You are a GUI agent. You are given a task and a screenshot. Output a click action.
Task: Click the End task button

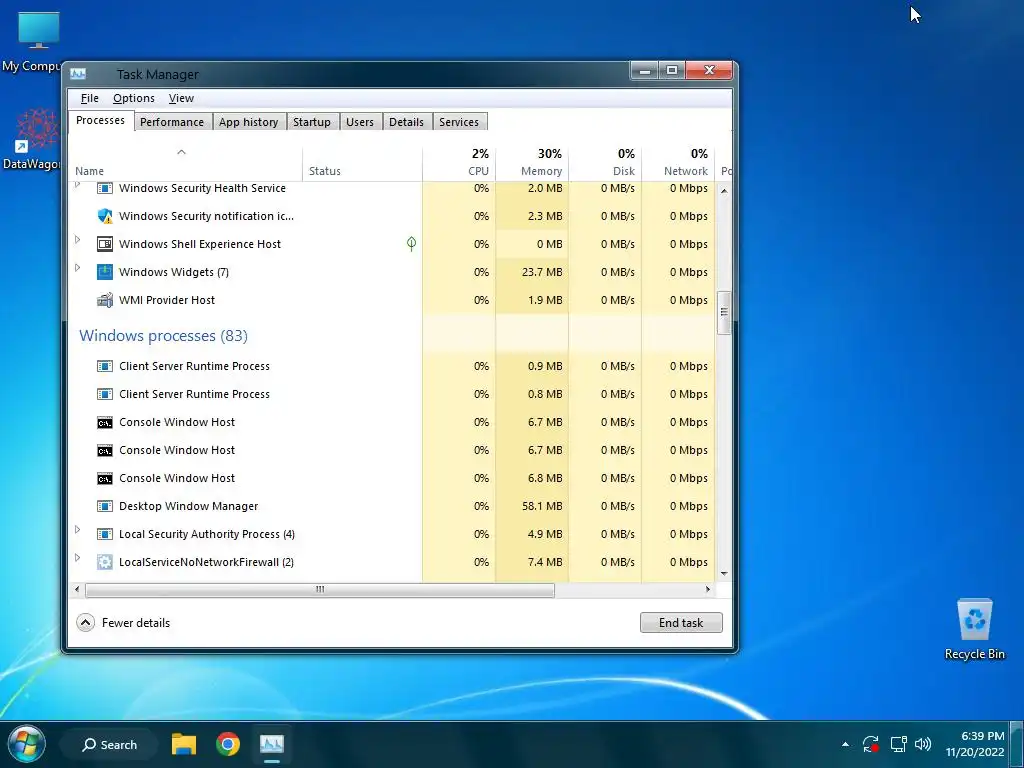pos(681,622)
